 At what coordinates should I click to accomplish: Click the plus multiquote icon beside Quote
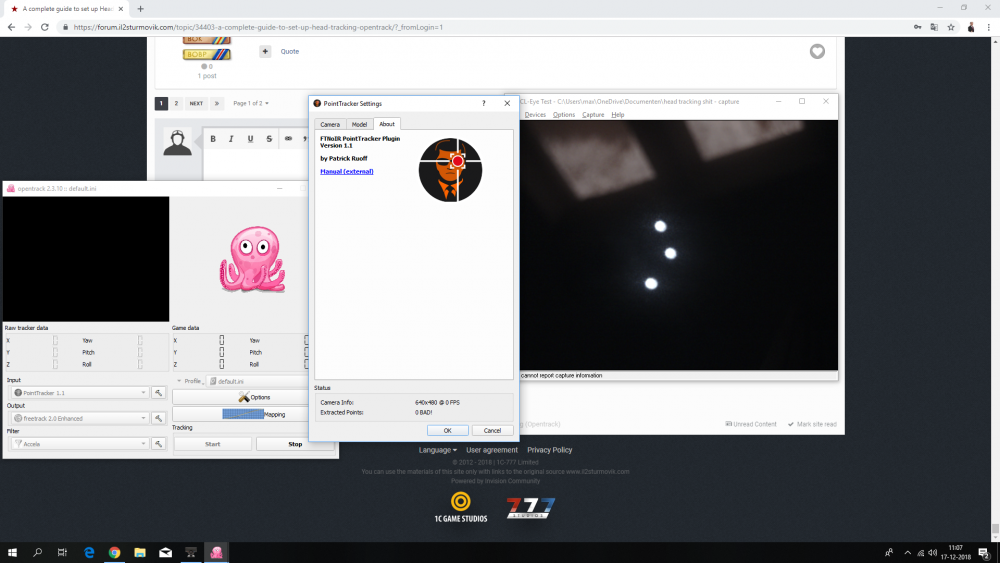click(x=265, y=51)
